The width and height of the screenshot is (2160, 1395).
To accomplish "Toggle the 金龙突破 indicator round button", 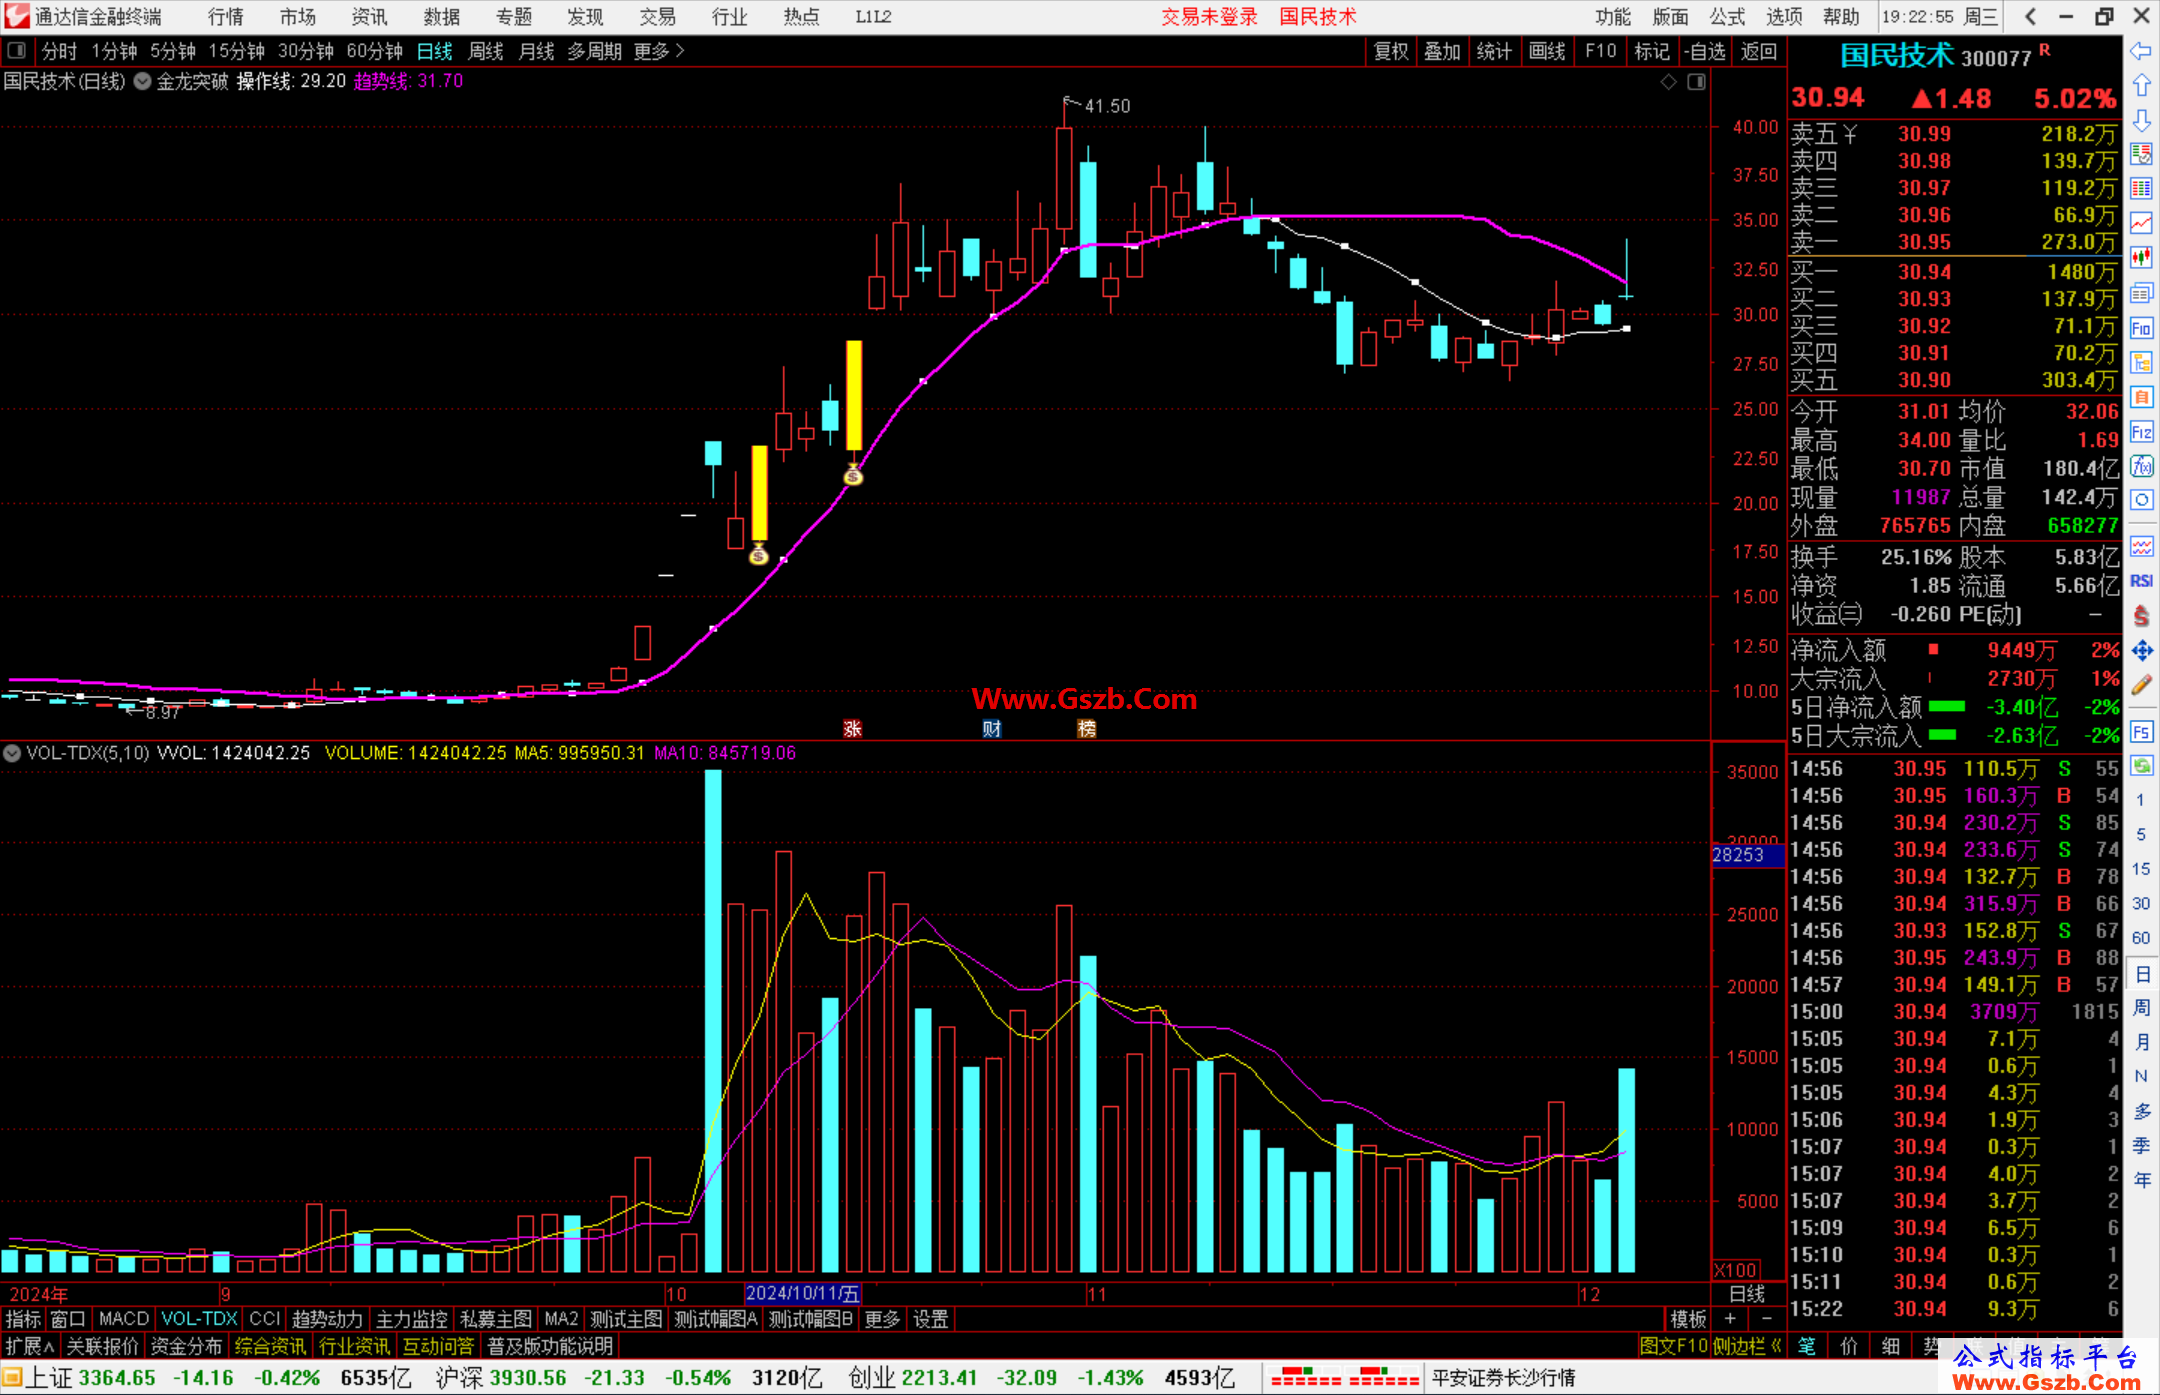I will point(143,82).
